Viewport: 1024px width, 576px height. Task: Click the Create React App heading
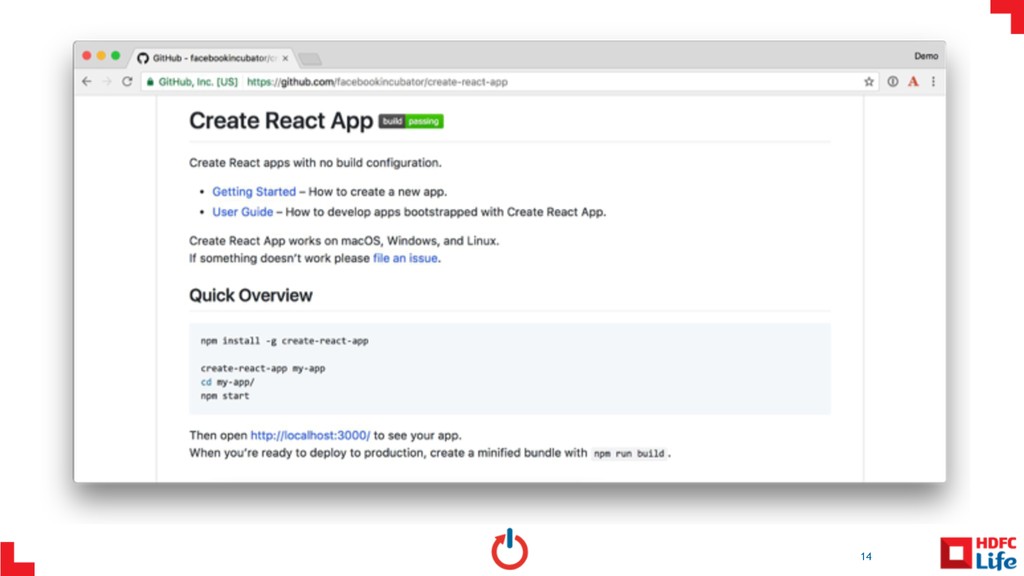tap(281, 121)
